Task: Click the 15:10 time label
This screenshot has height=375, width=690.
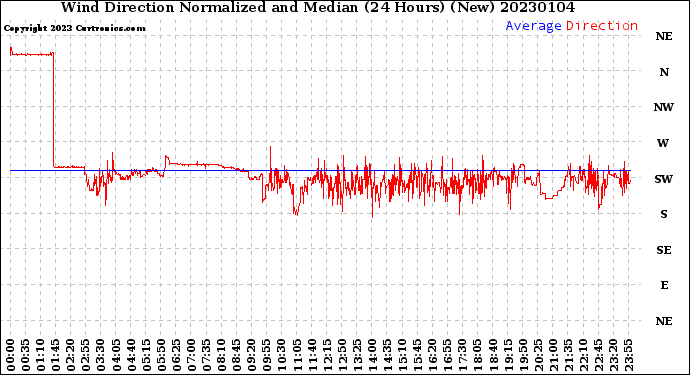Action: pos(402,355)
